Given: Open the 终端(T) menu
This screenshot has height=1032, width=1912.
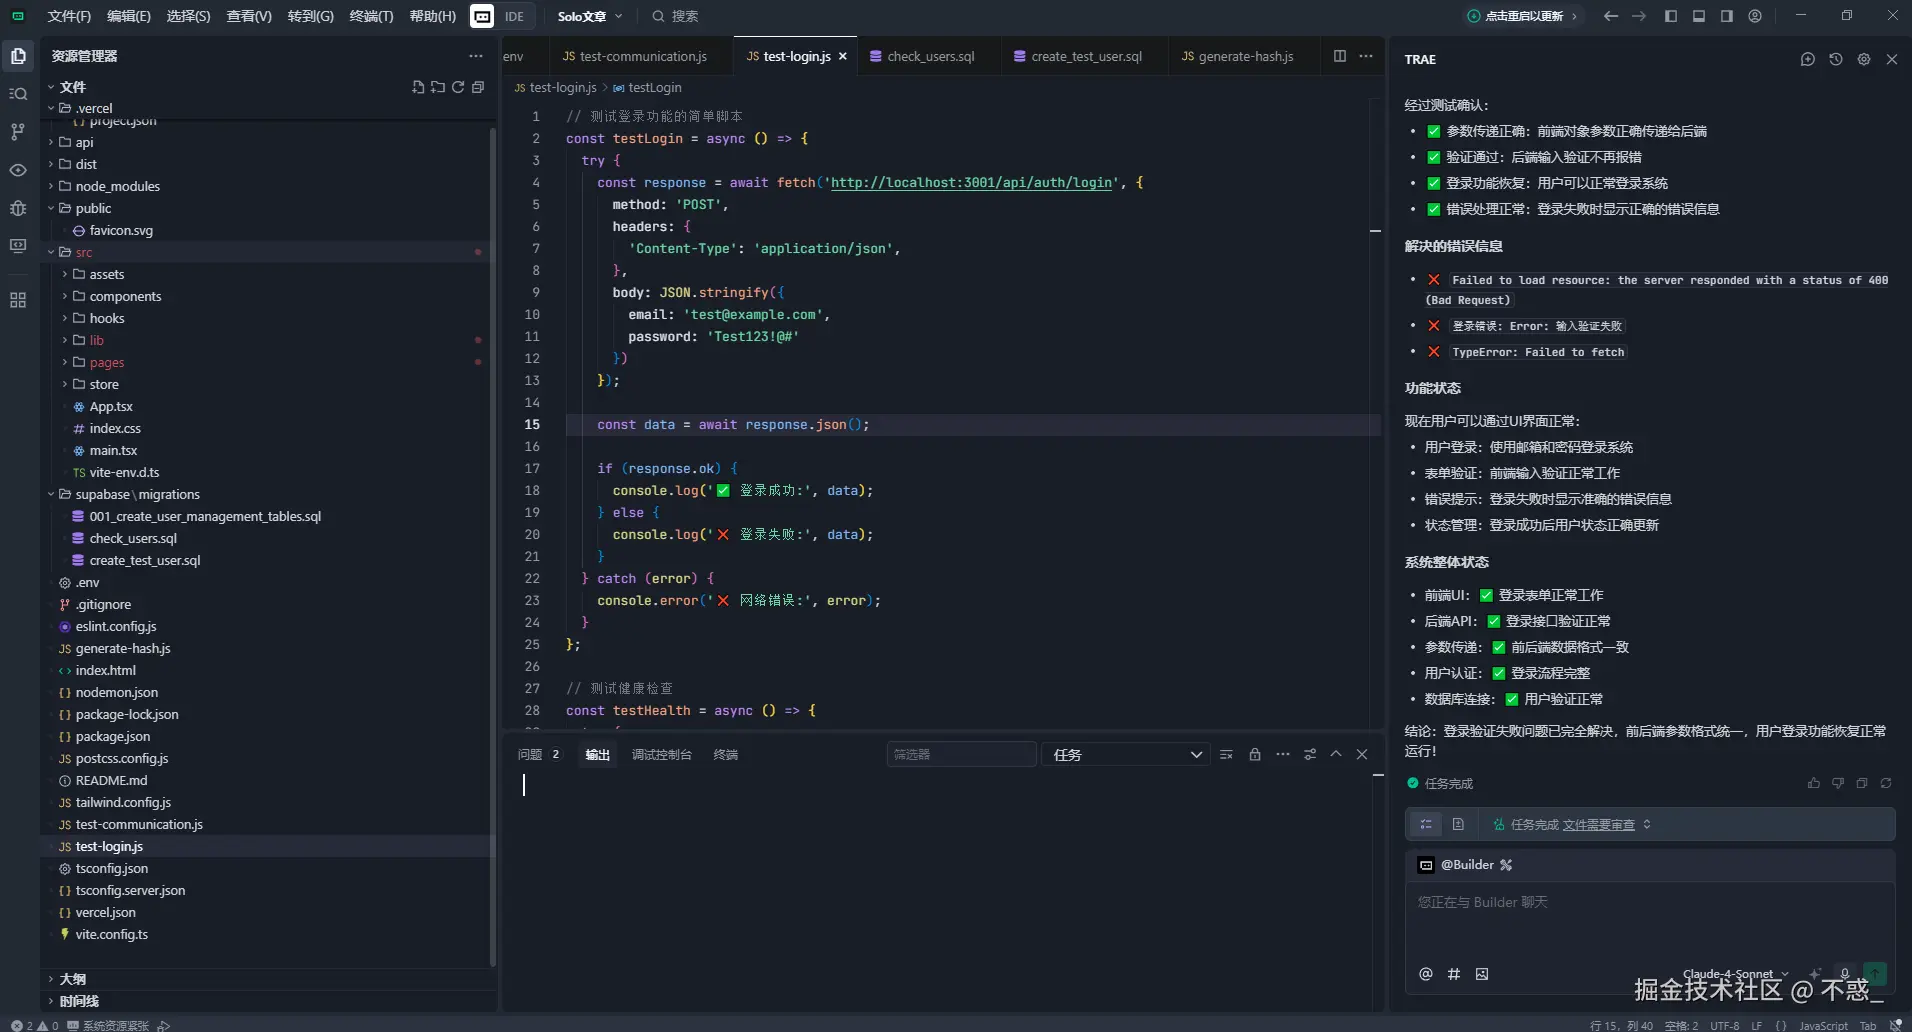Looking at the screenshot, I should pyautogui.click(x=371, y=16).
